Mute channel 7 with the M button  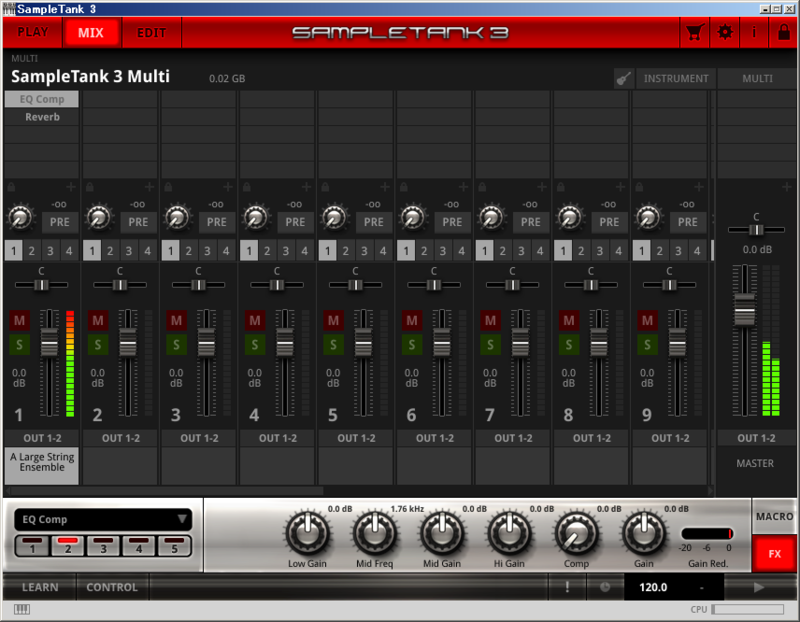490,320
